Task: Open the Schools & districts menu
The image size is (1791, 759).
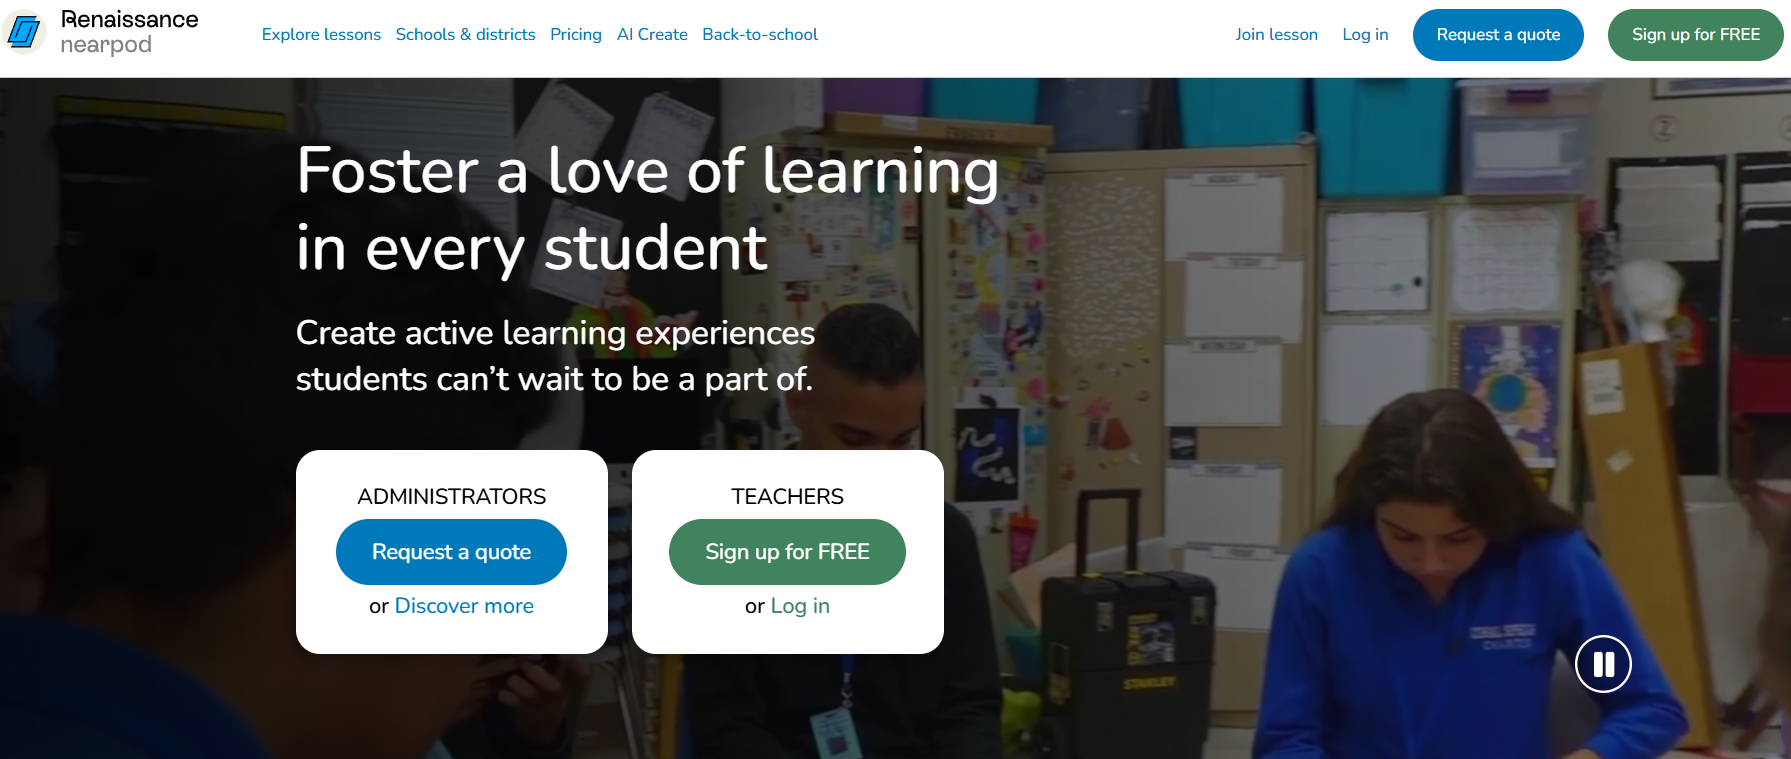Action: coord(465,34)
